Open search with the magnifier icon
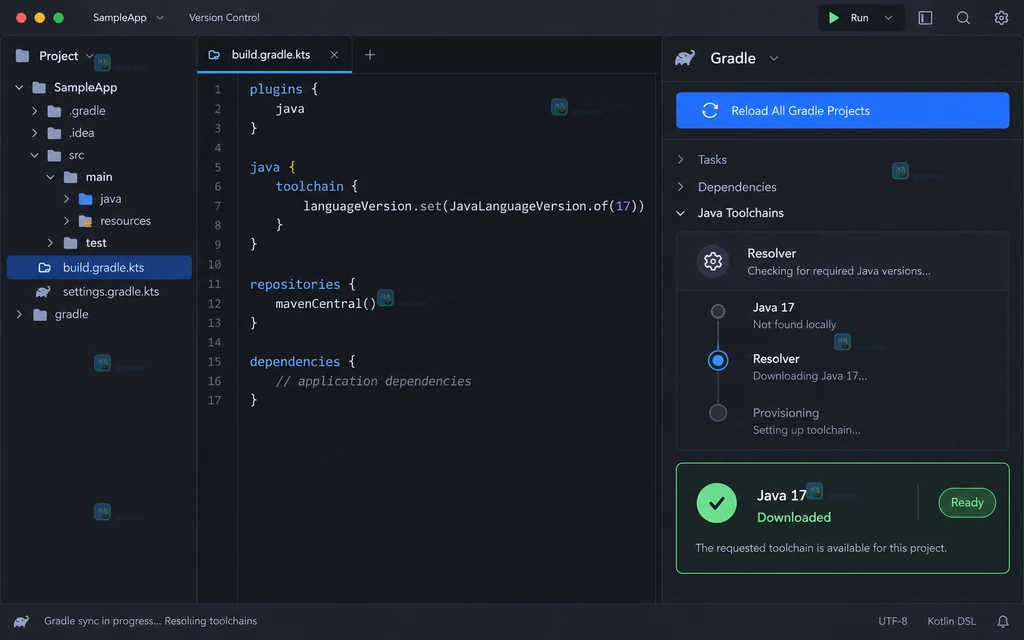The width and height of the screenshot is (1024, 640). (963, 18)
